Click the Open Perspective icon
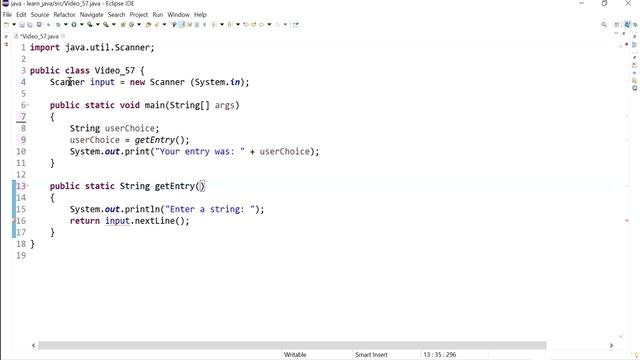 coord(617,24)
